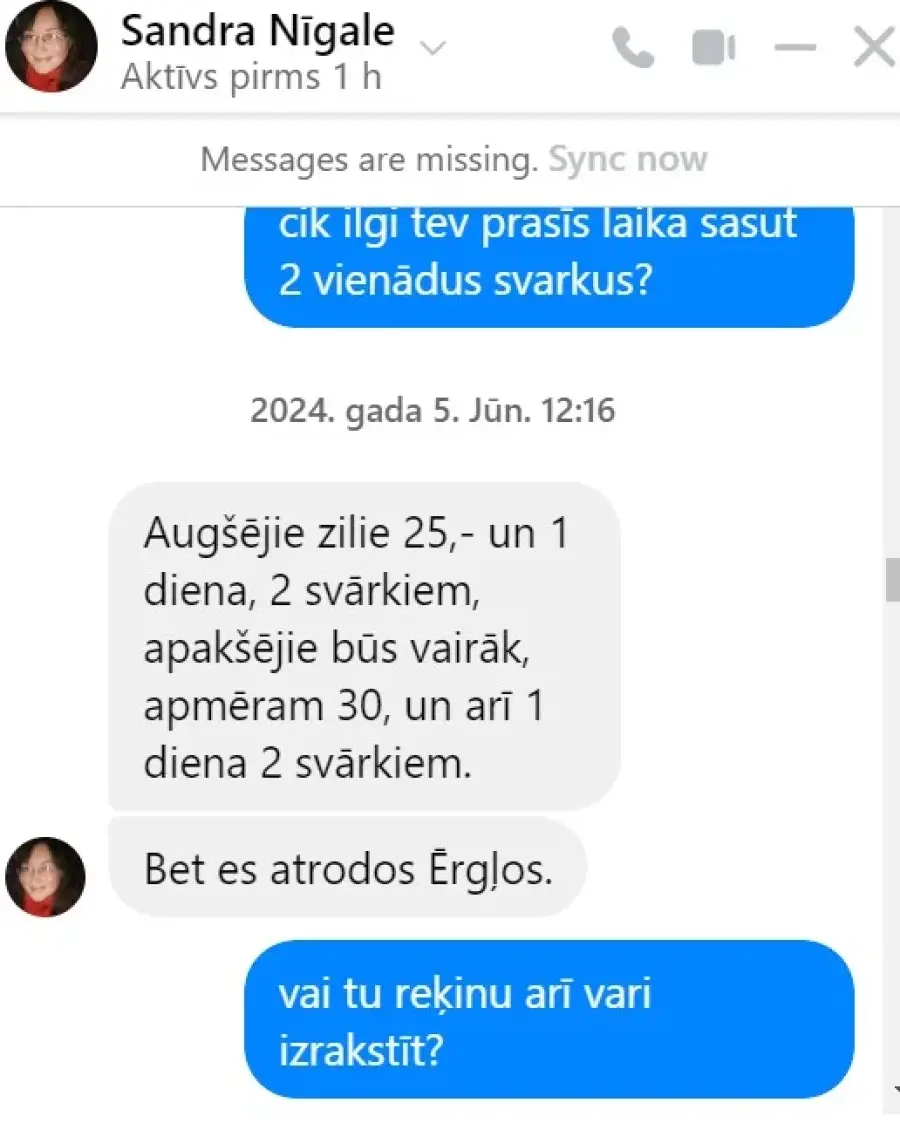The height and width of the screenshot is (1130, 900).
Task: Minimize the chat window
Action: click(x=795, y=48)
